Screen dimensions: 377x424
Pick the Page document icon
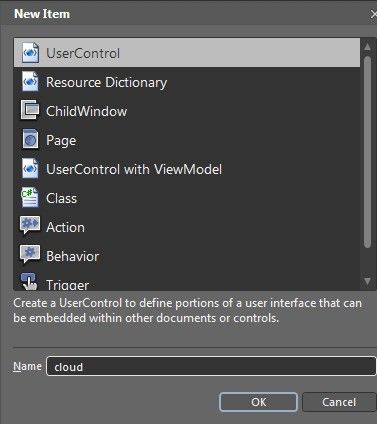point(30,139)
